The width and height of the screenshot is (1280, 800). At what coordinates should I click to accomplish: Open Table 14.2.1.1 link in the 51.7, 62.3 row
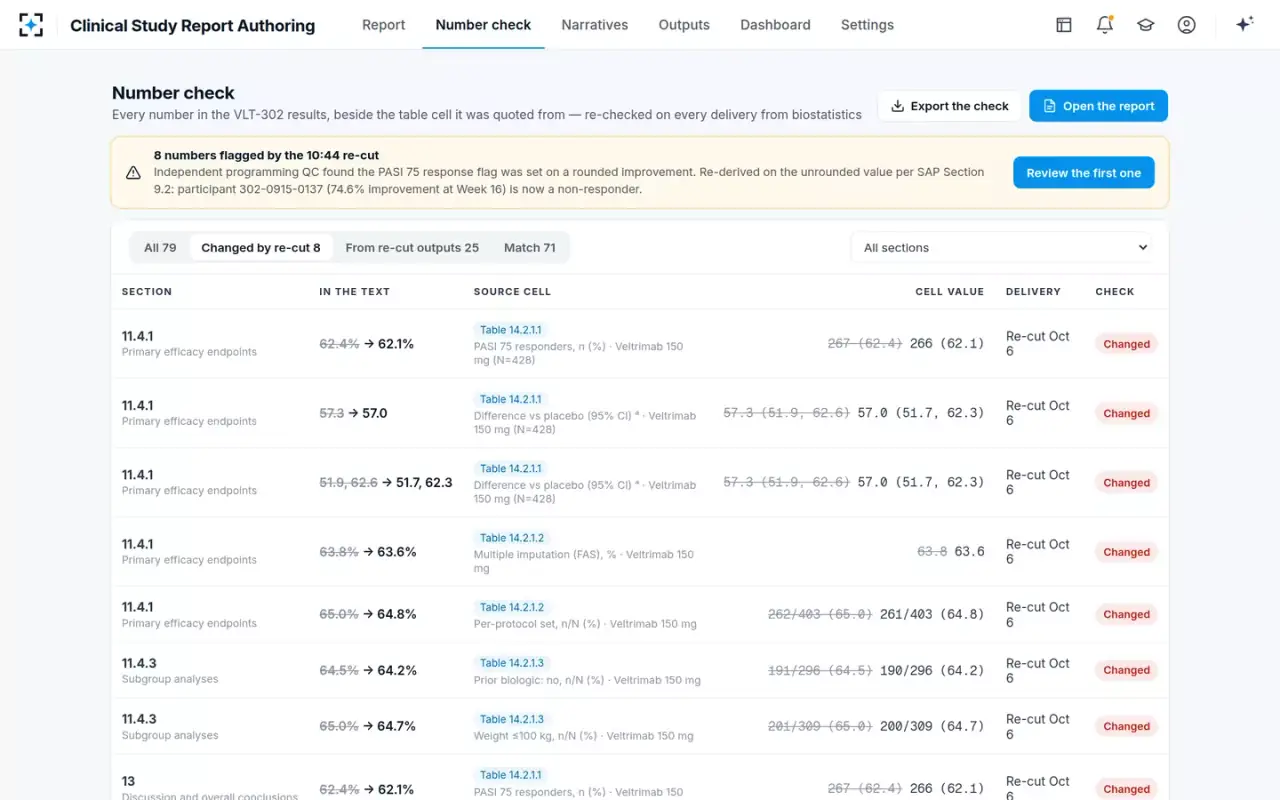510,469
